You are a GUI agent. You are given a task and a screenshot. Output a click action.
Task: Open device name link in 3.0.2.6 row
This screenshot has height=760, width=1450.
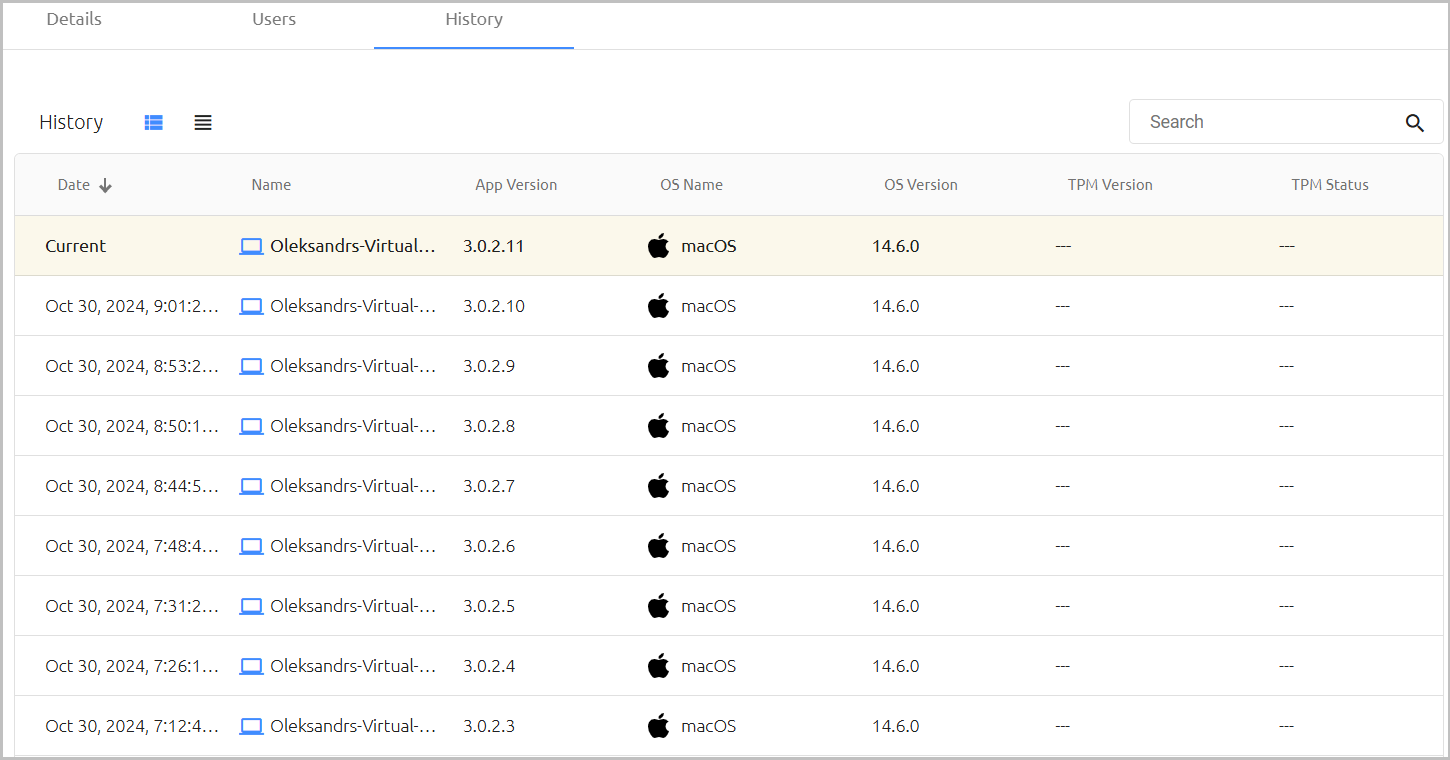point(353,546)
